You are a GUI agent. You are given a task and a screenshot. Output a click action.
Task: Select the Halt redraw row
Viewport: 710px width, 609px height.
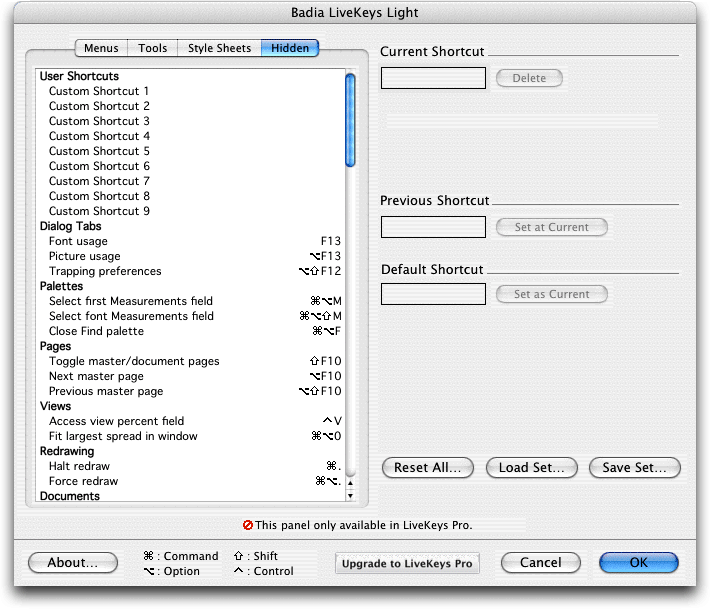[190, 466]
